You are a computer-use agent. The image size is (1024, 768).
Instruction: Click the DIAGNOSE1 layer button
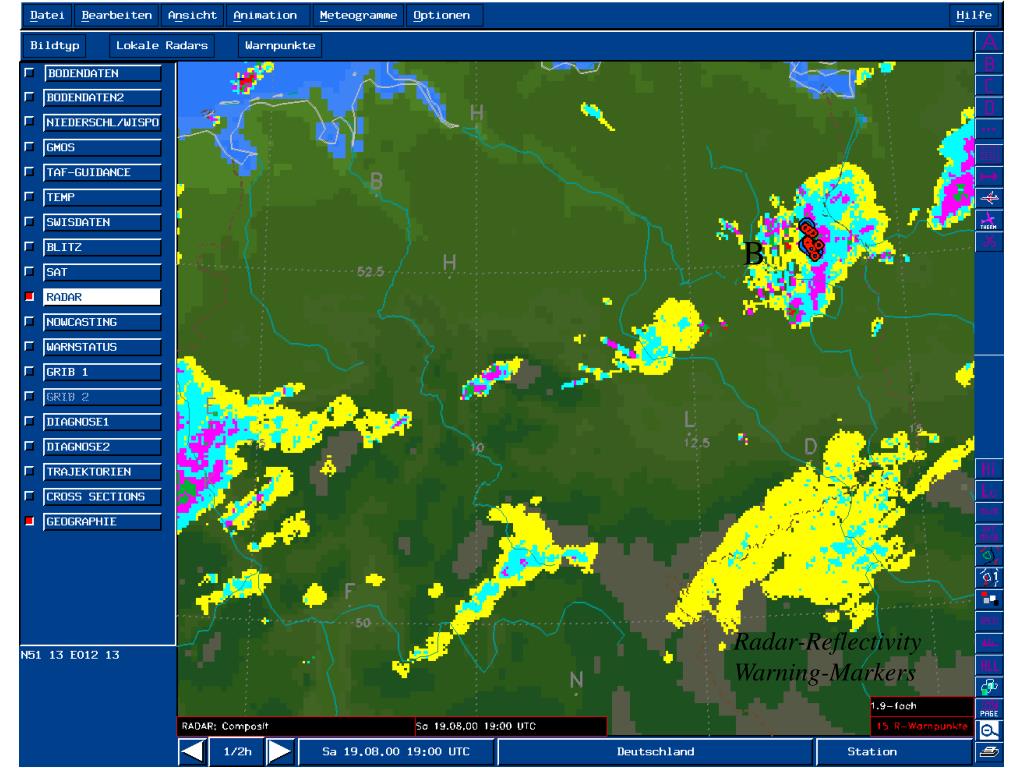click(103, 422)
